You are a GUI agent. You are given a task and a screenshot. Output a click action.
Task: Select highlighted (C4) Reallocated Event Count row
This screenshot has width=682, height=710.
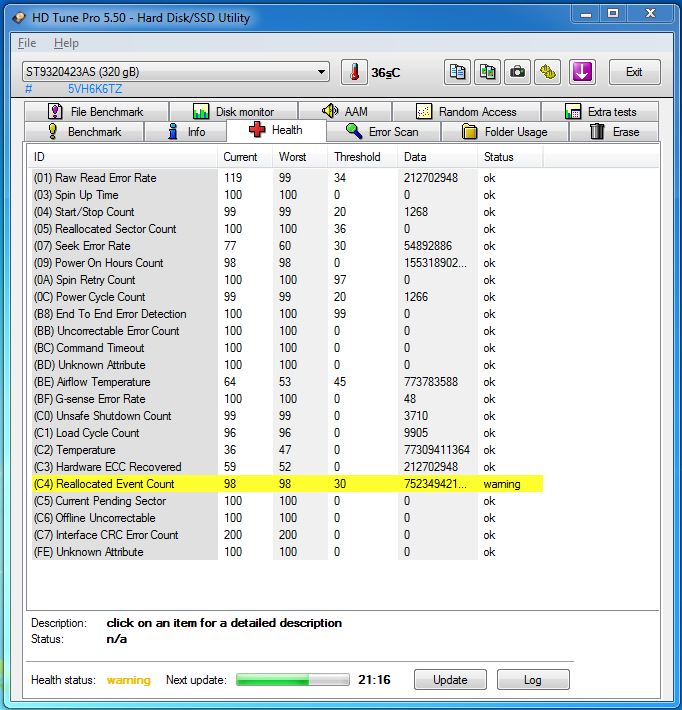click(x=287, y=484)
